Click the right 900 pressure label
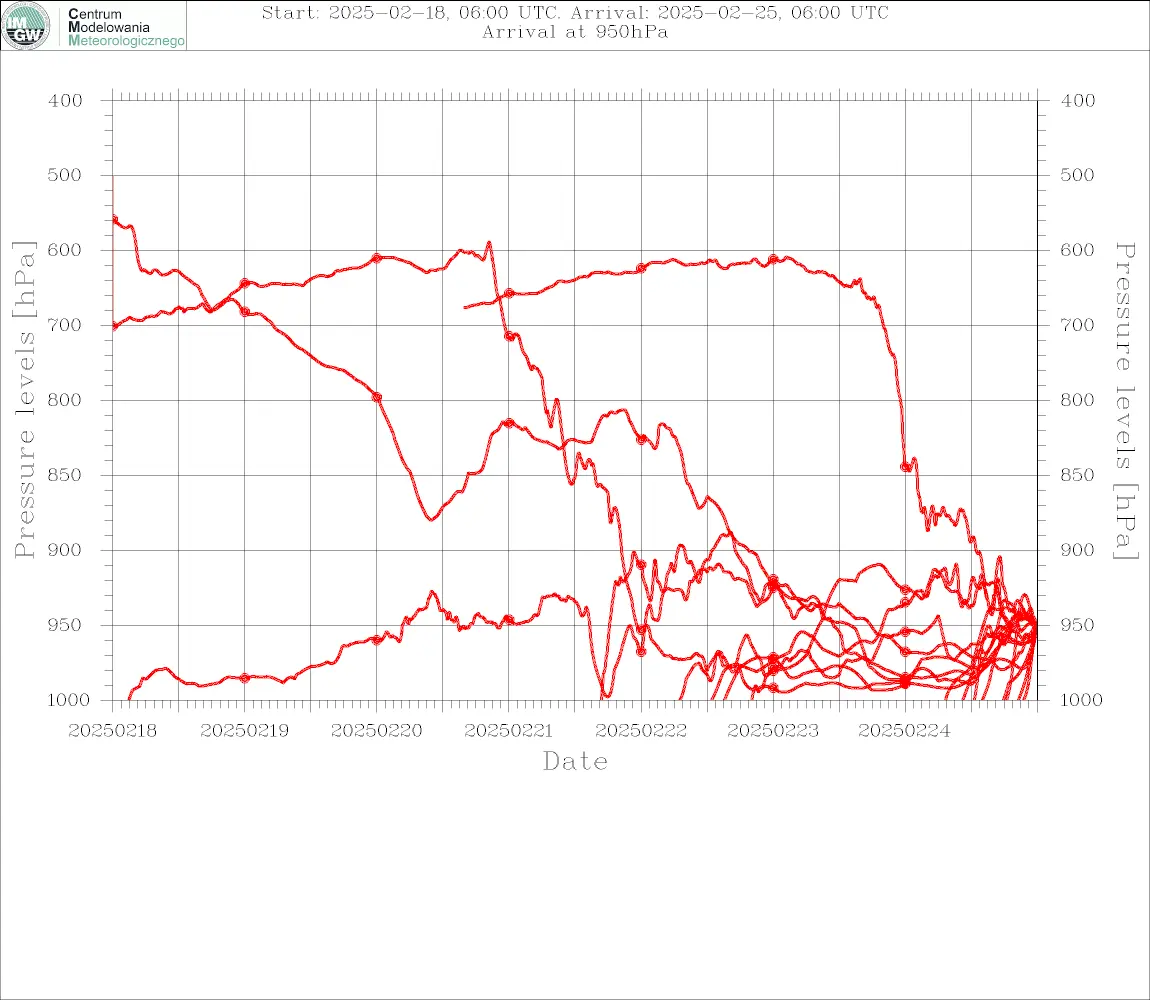 pos(1077,550)
